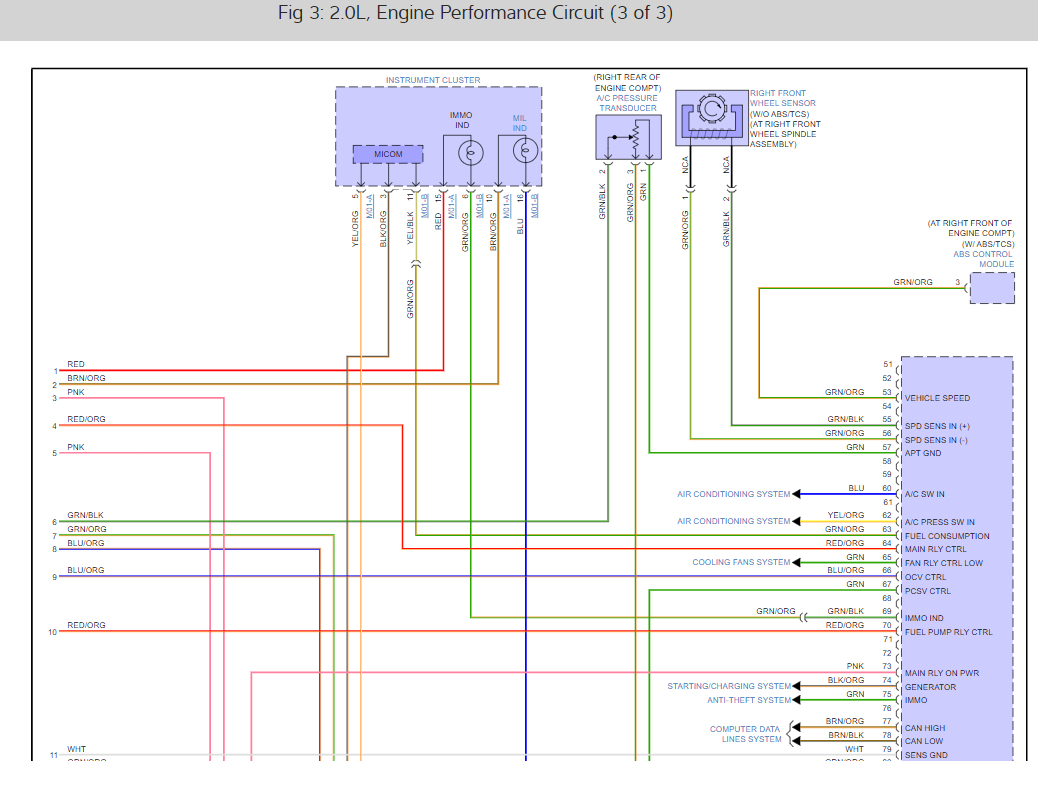Click the vertical BLK/ORG wire label below cluster
Screen dimensions: 1038x785
coord(383,230)
